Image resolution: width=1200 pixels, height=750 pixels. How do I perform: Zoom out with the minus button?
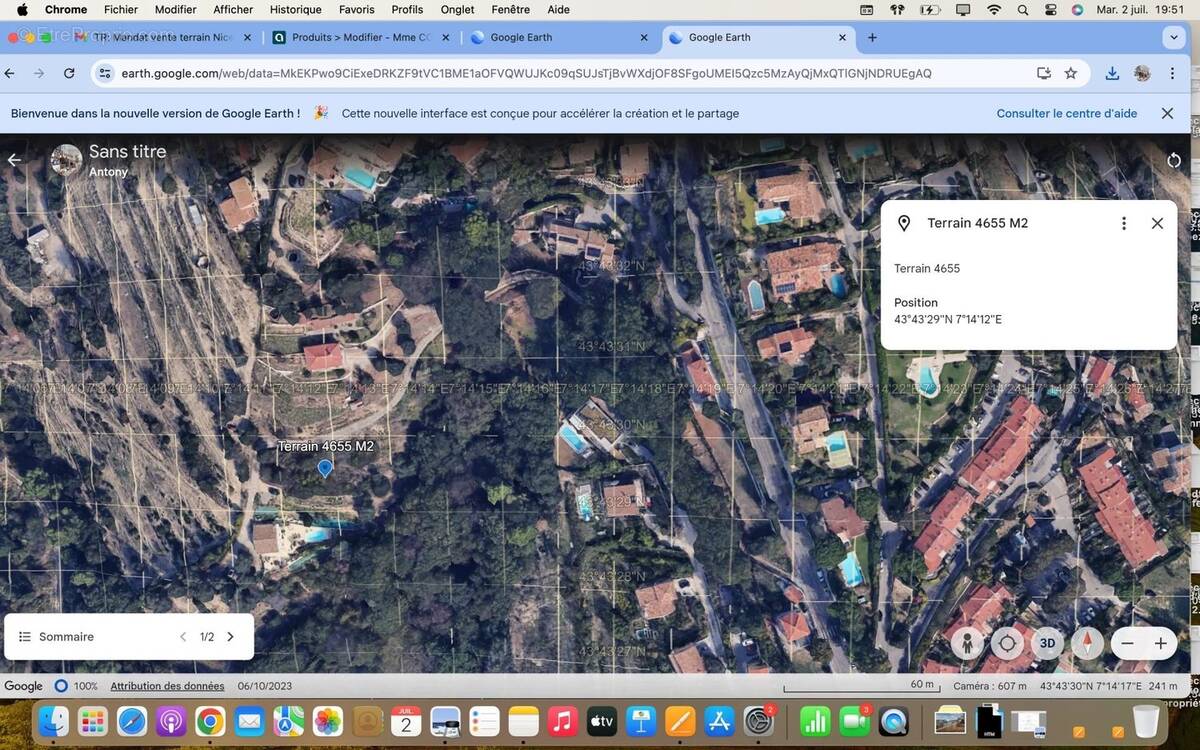coord(1127,643)
